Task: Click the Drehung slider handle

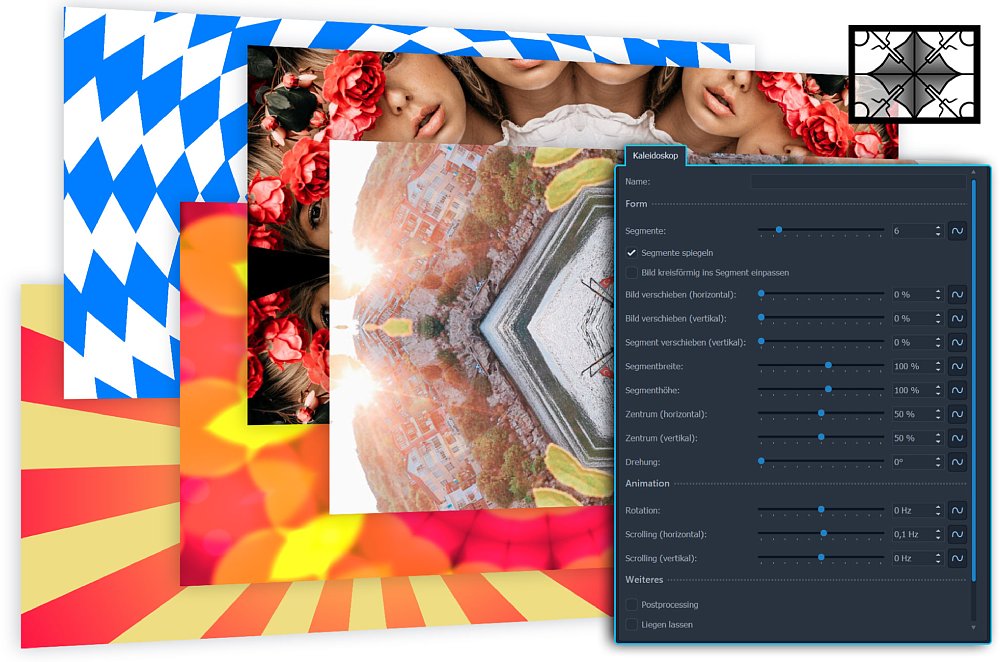Action: [x=761, y=460]
